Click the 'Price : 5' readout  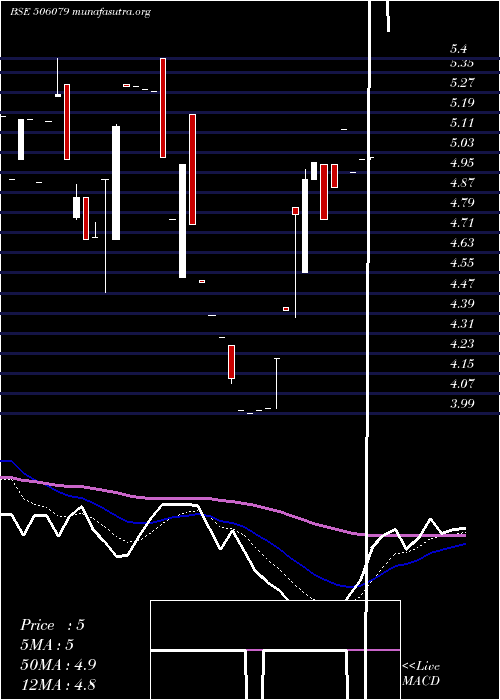(x=52, y=625)
